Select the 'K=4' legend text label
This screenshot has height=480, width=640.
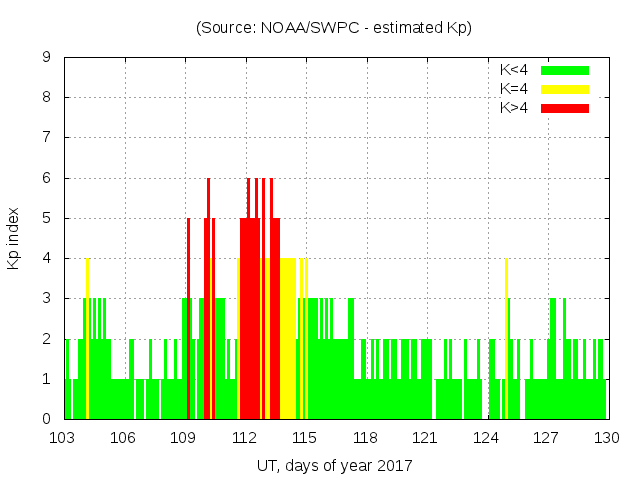click(514, 89)
